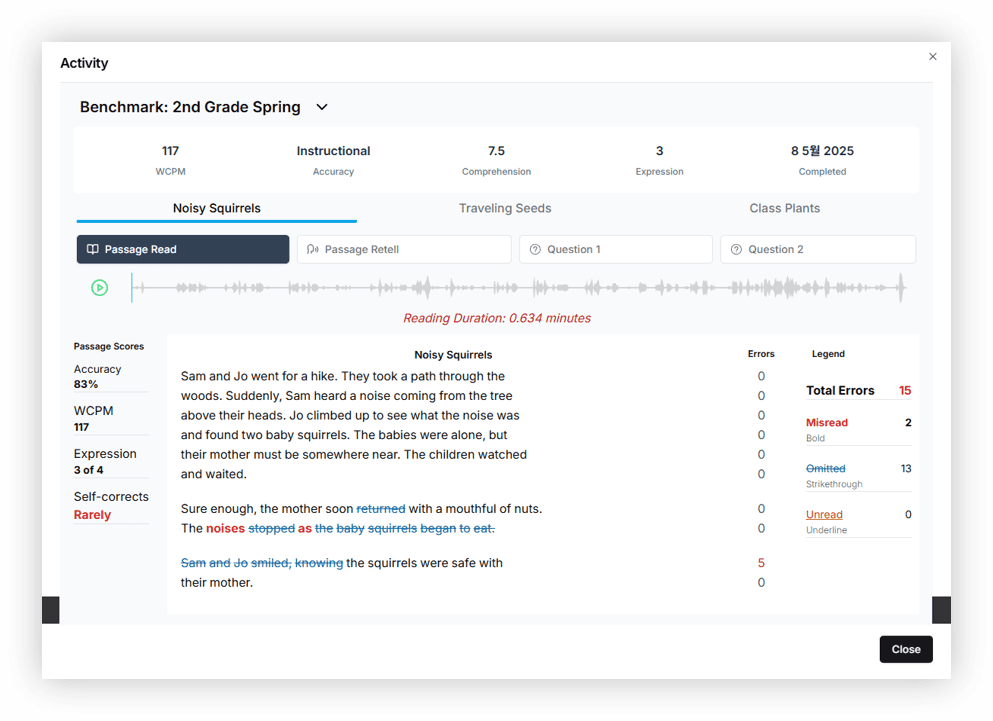Click the question mark icon for Question 1
Screen dimensions: 993x721
(535, 250)
